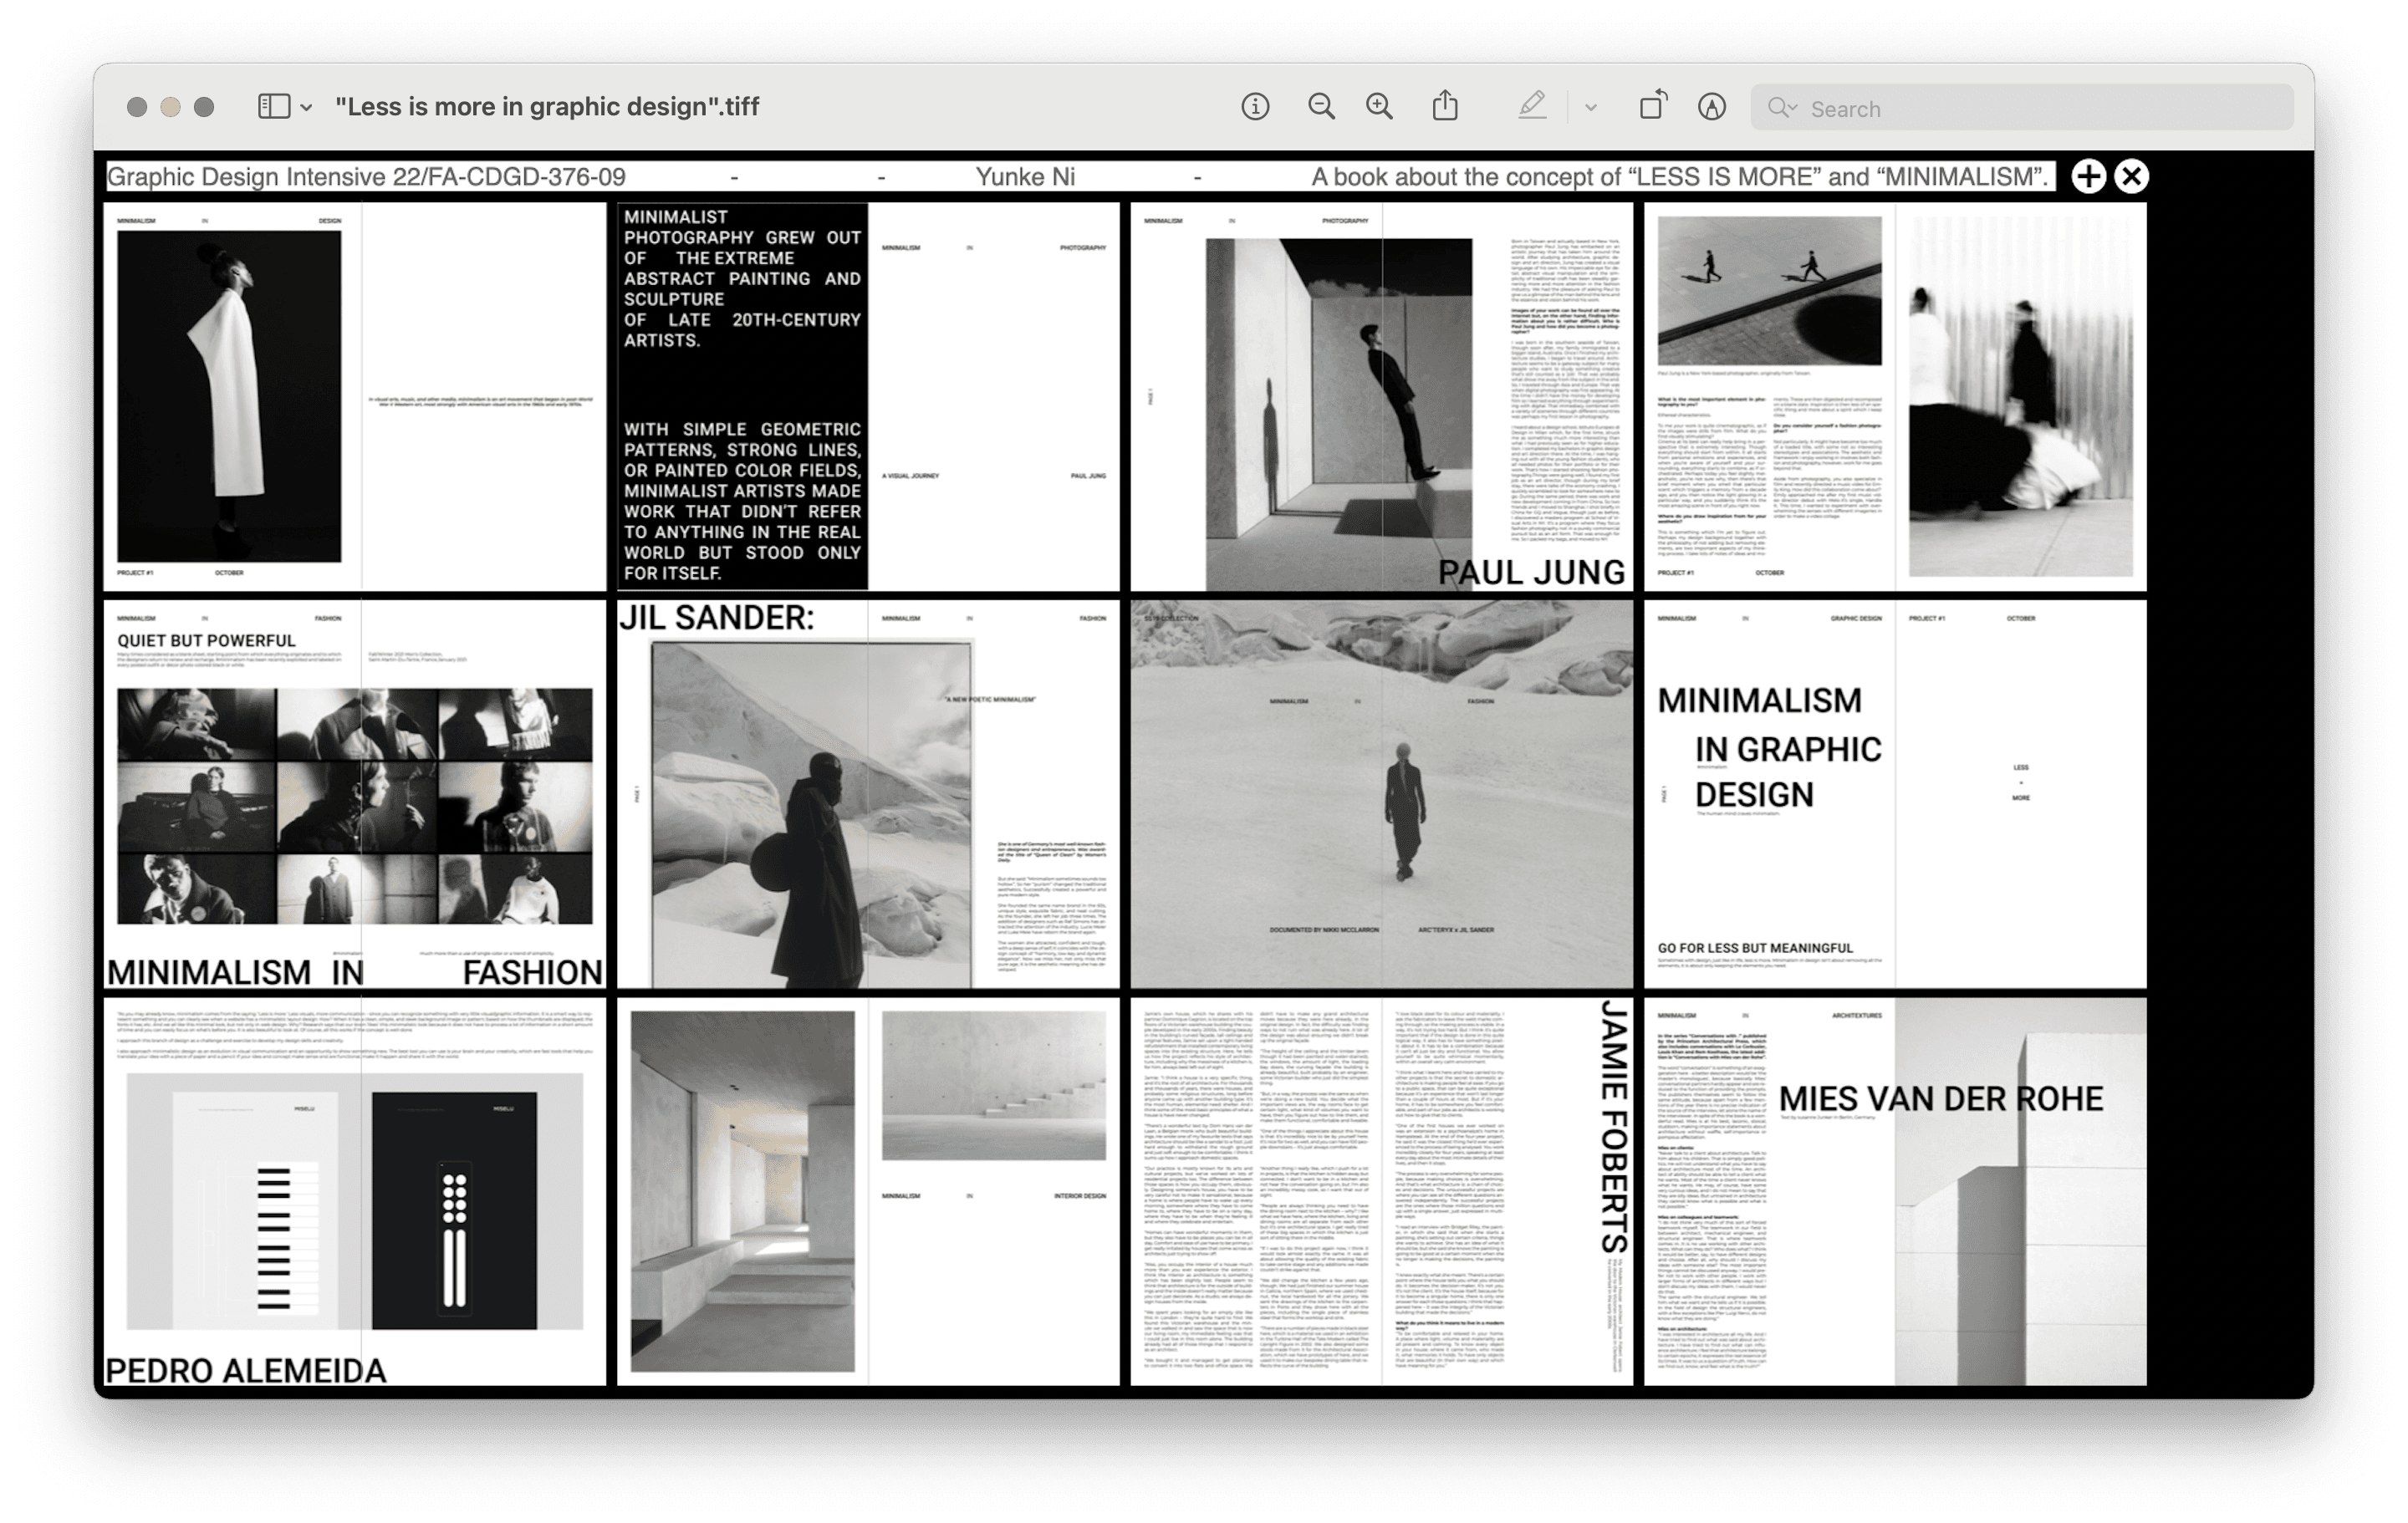Click the Inspector info icon
Image resolution: width=2408 pixels, height=1523 pixels.
coord(1255,107)
